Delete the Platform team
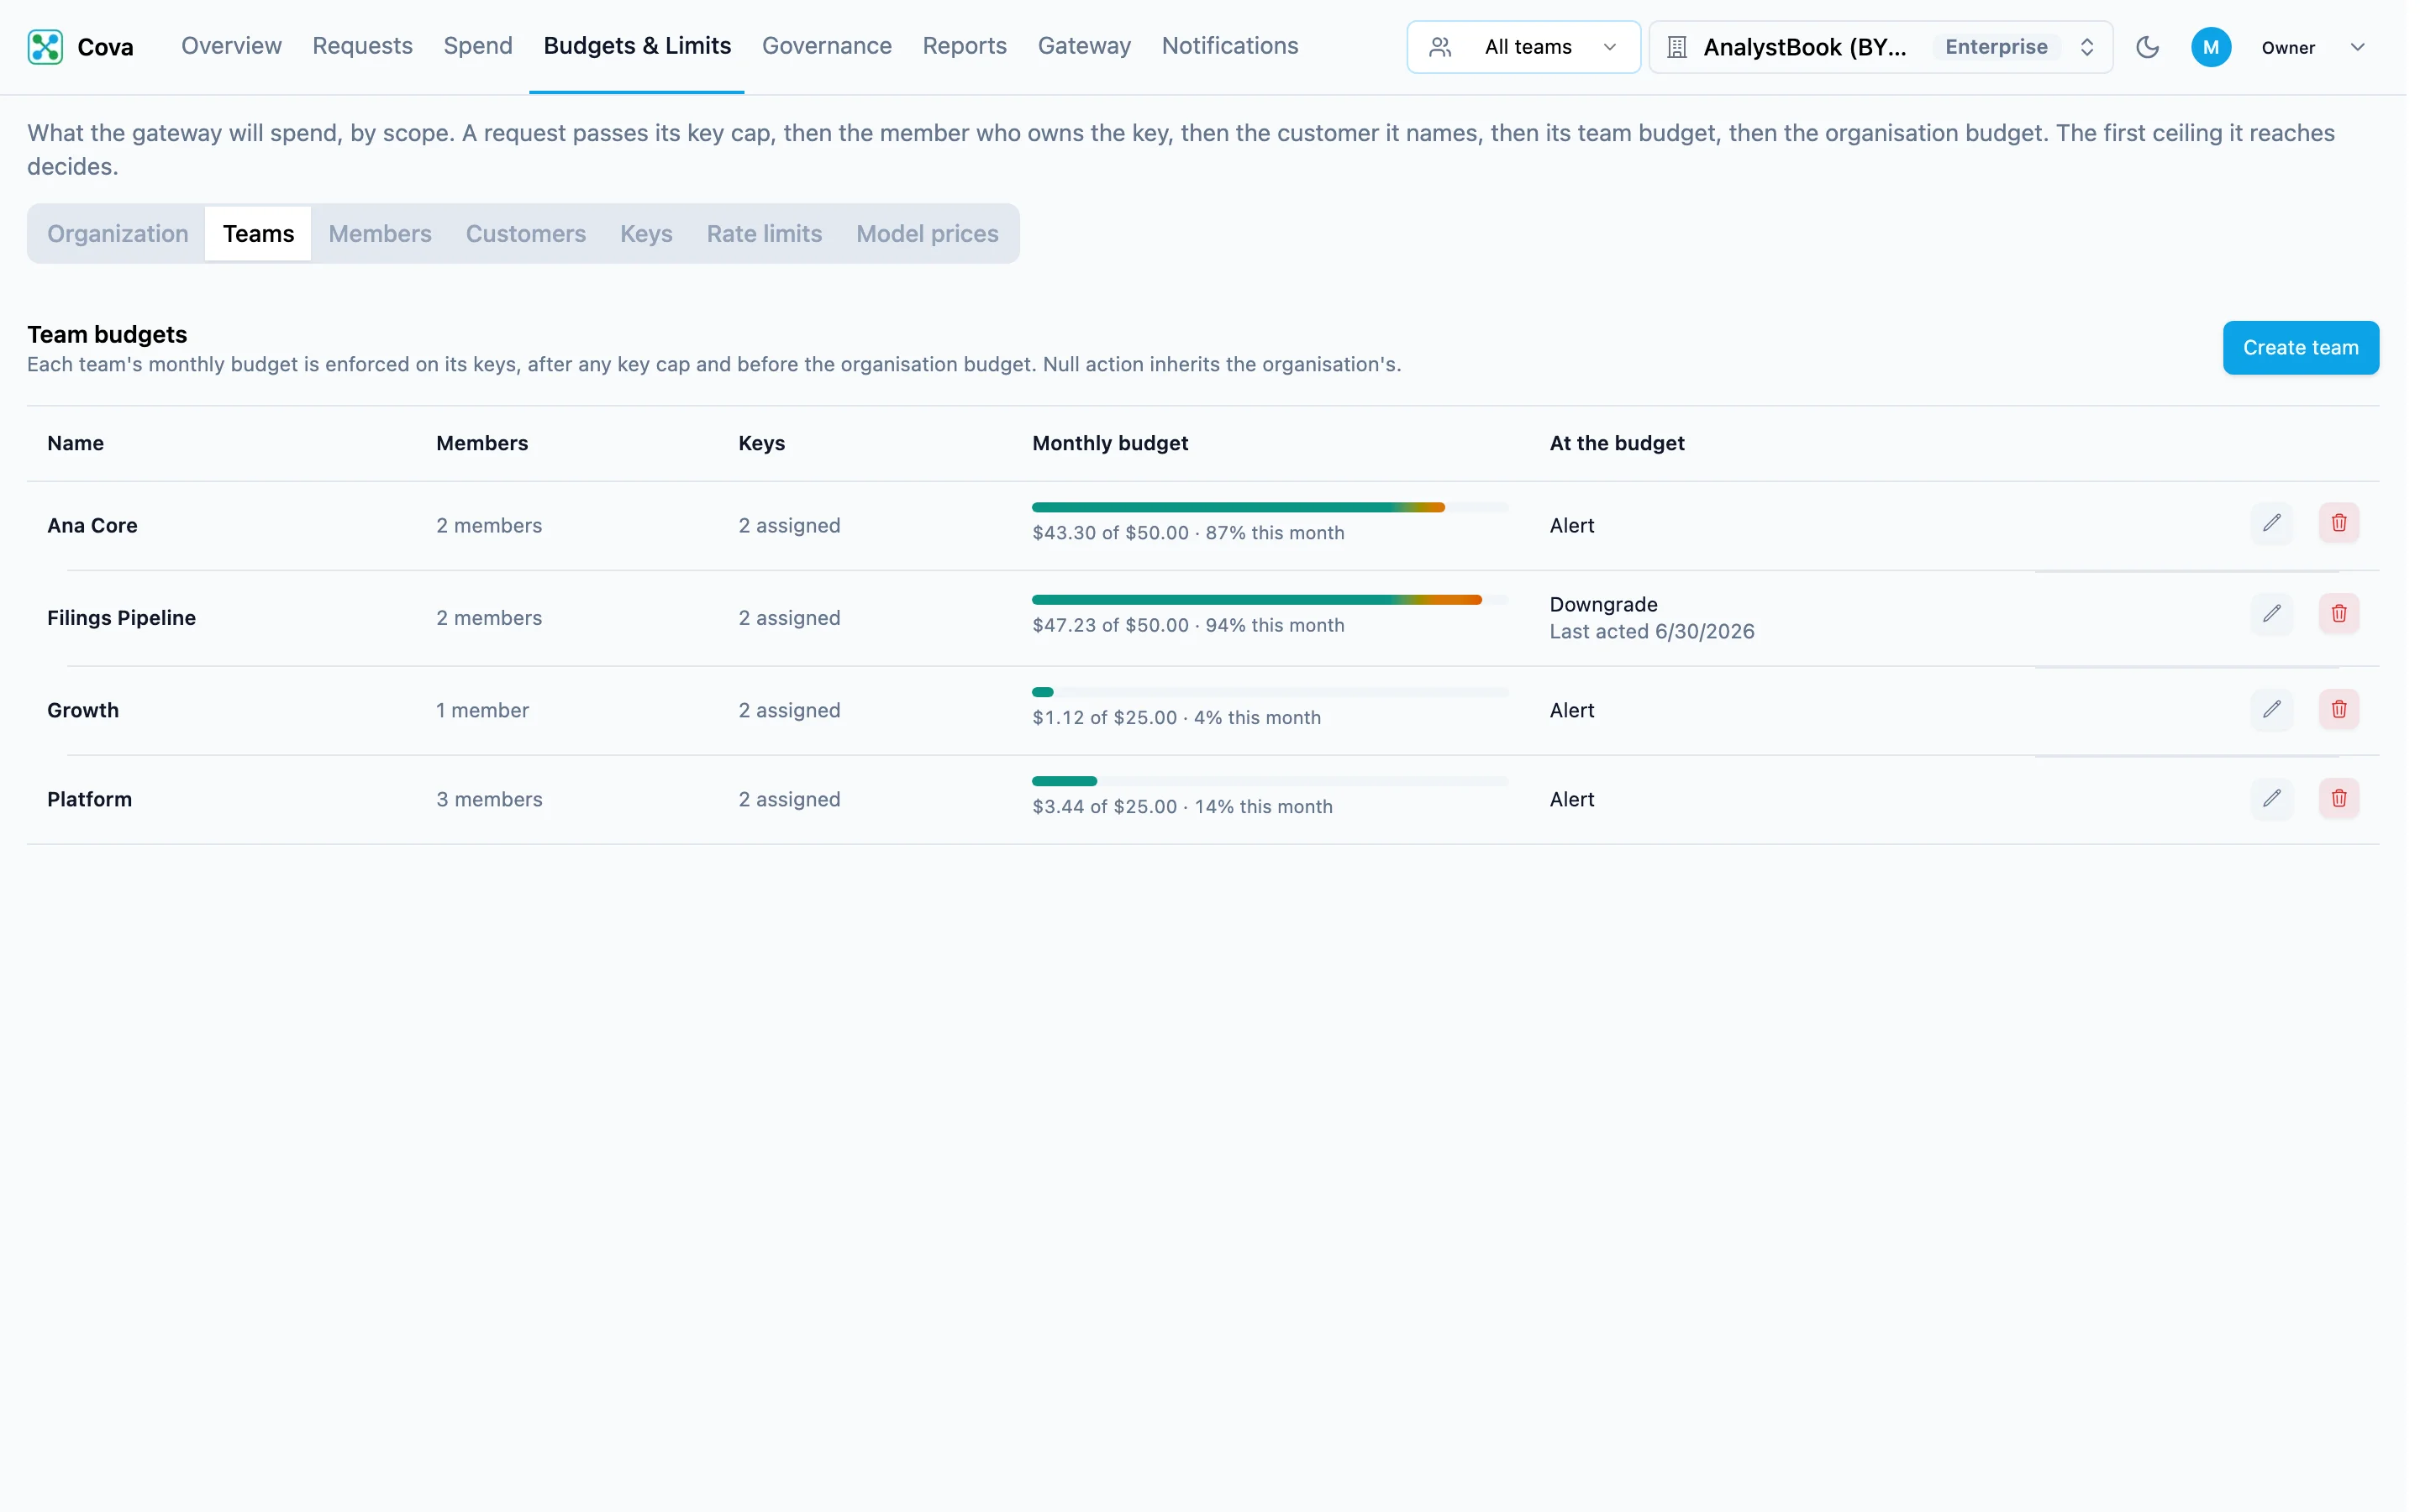This screenshot has height=1512, width=2420. pos(2338,799)
